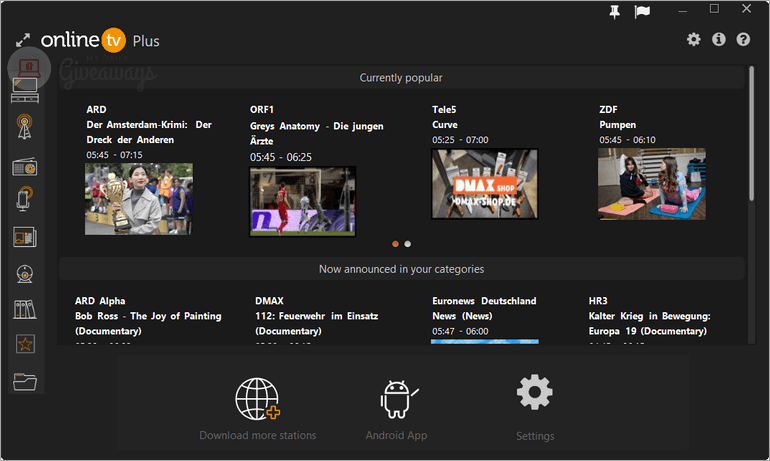
Task: Click the globe Download more stations icon
Action: (x=257, y=399)
